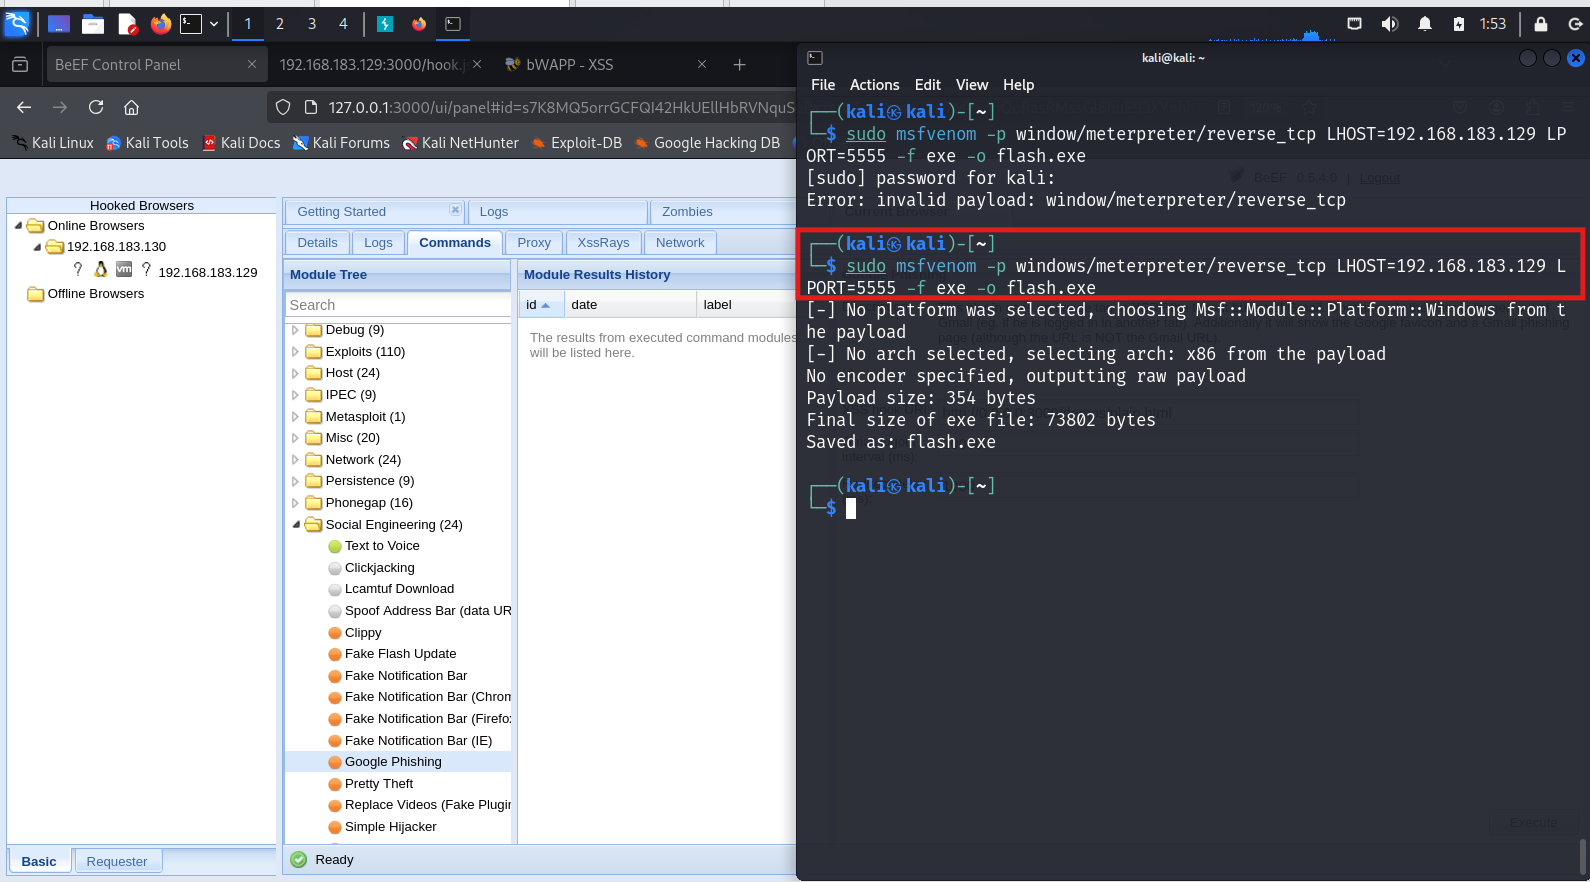Click the Firefox address bar URL
The width and height of the screenshot is (1590, 882).
[x=562, y=107]
